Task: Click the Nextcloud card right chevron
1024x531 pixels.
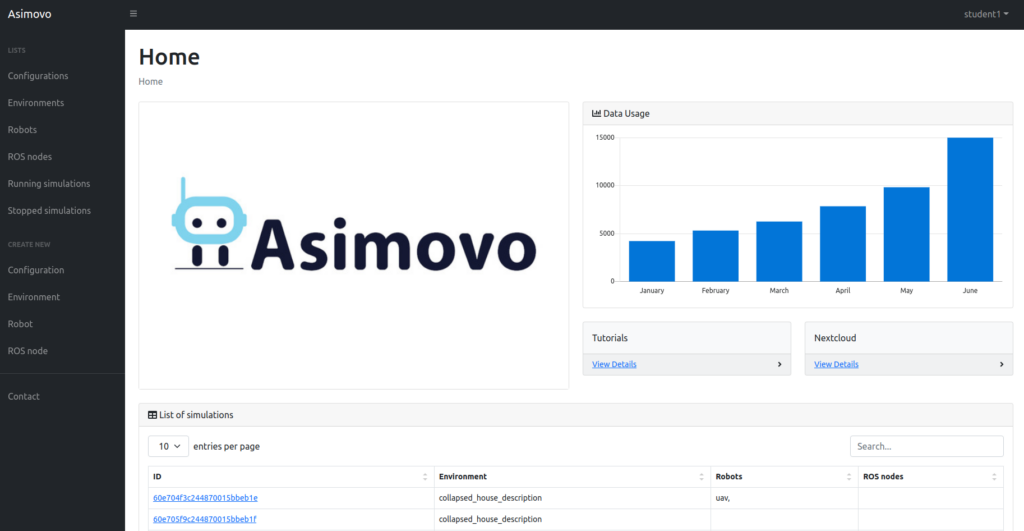Action: [x=1001, y=364]
